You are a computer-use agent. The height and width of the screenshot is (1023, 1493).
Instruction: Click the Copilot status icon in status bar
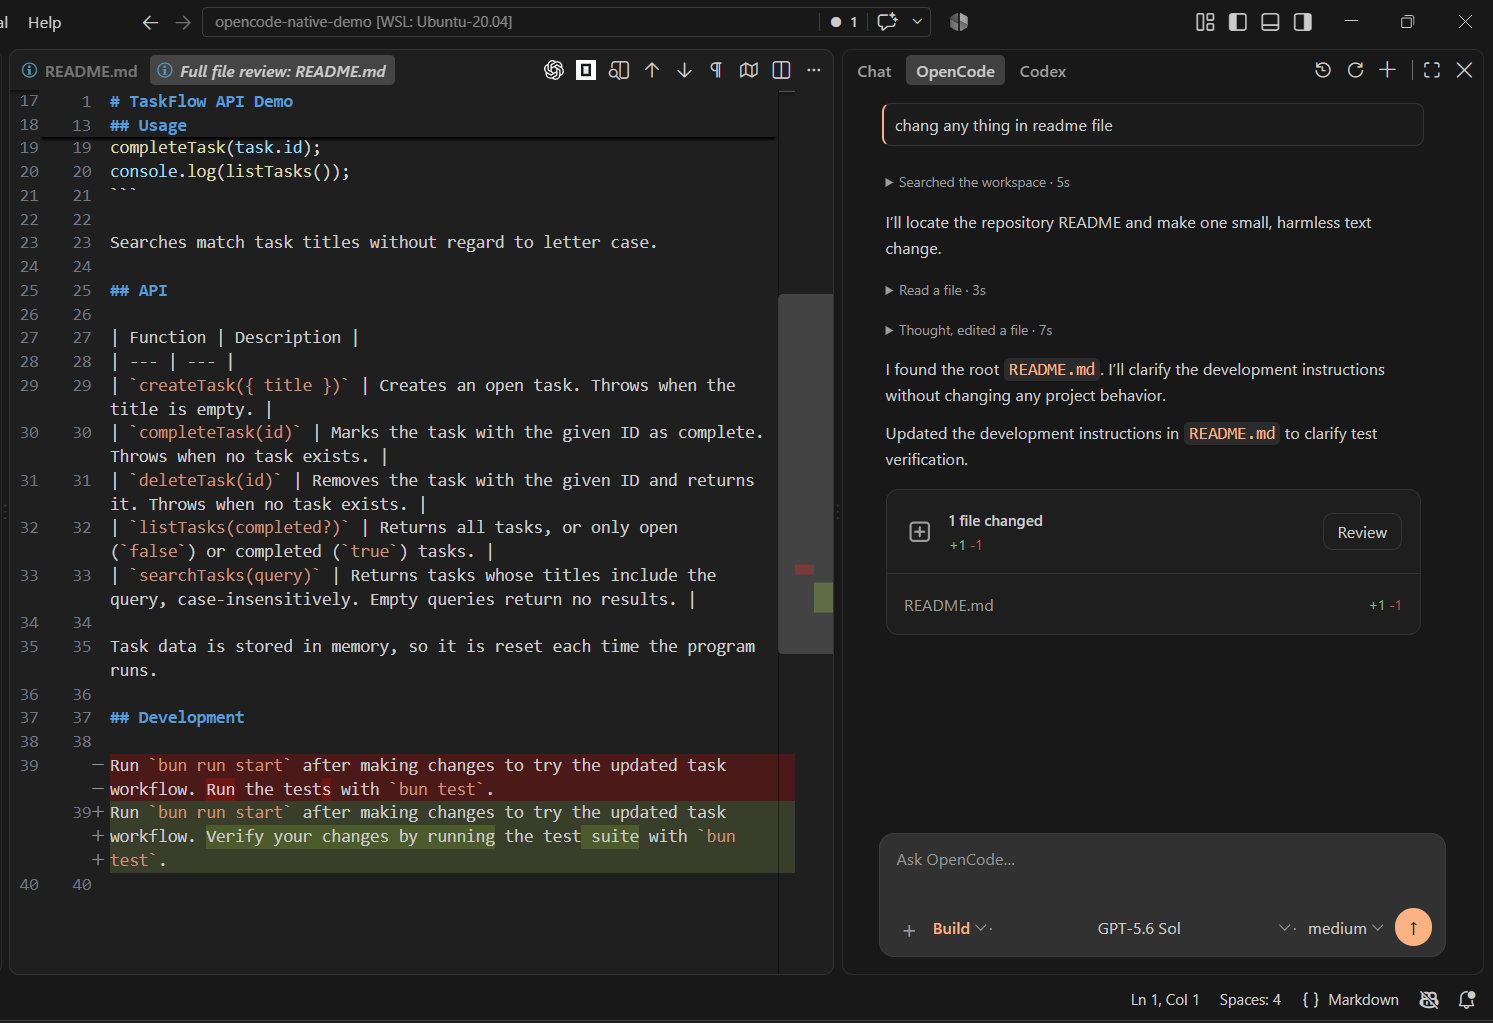(1429, 999)
